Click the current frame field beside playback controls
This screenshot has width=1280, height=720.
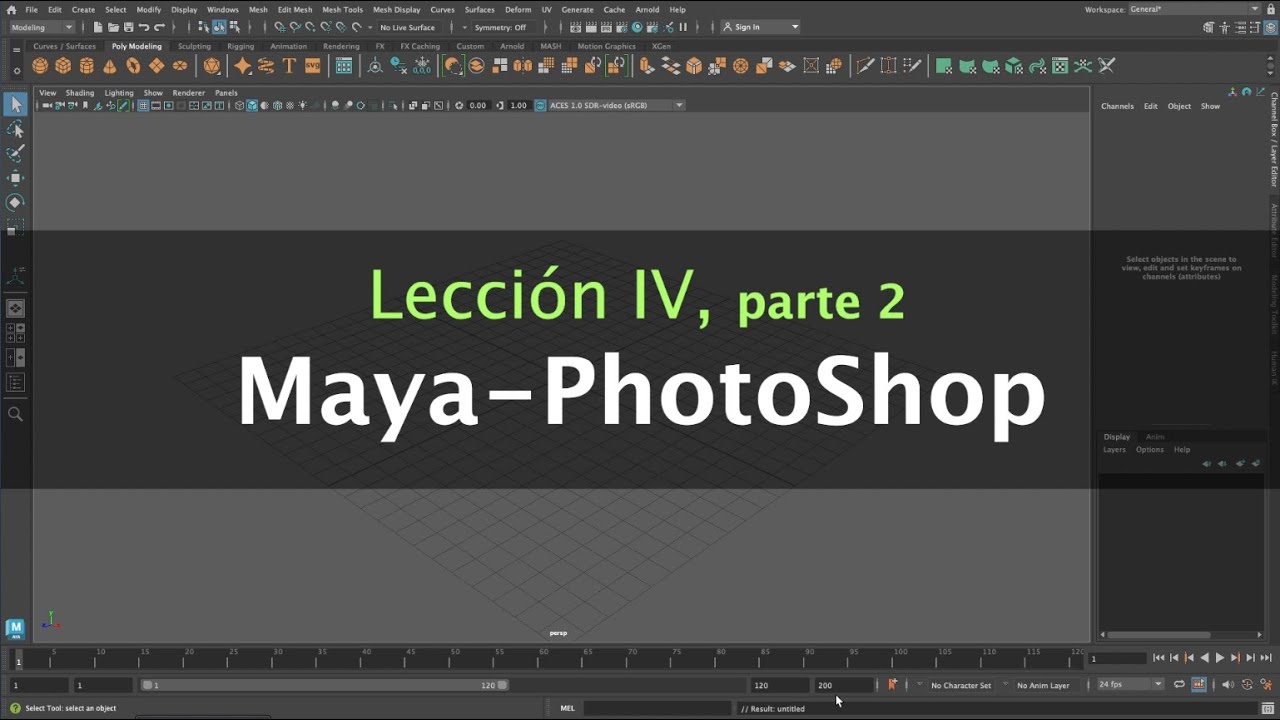pyautogui.click(x=1117, y=658)
